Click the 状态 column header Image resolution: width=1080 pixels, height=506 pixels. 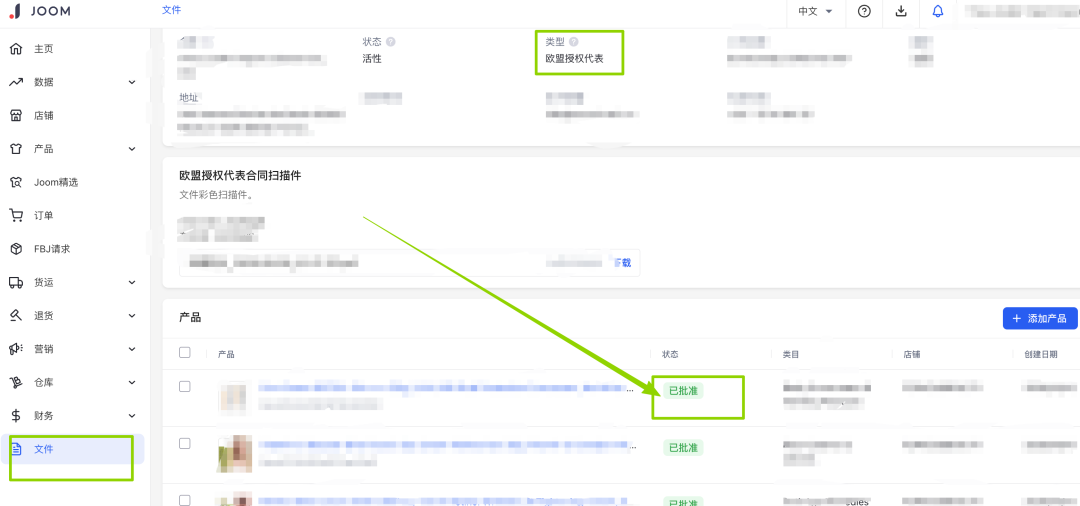click(670, 354)
